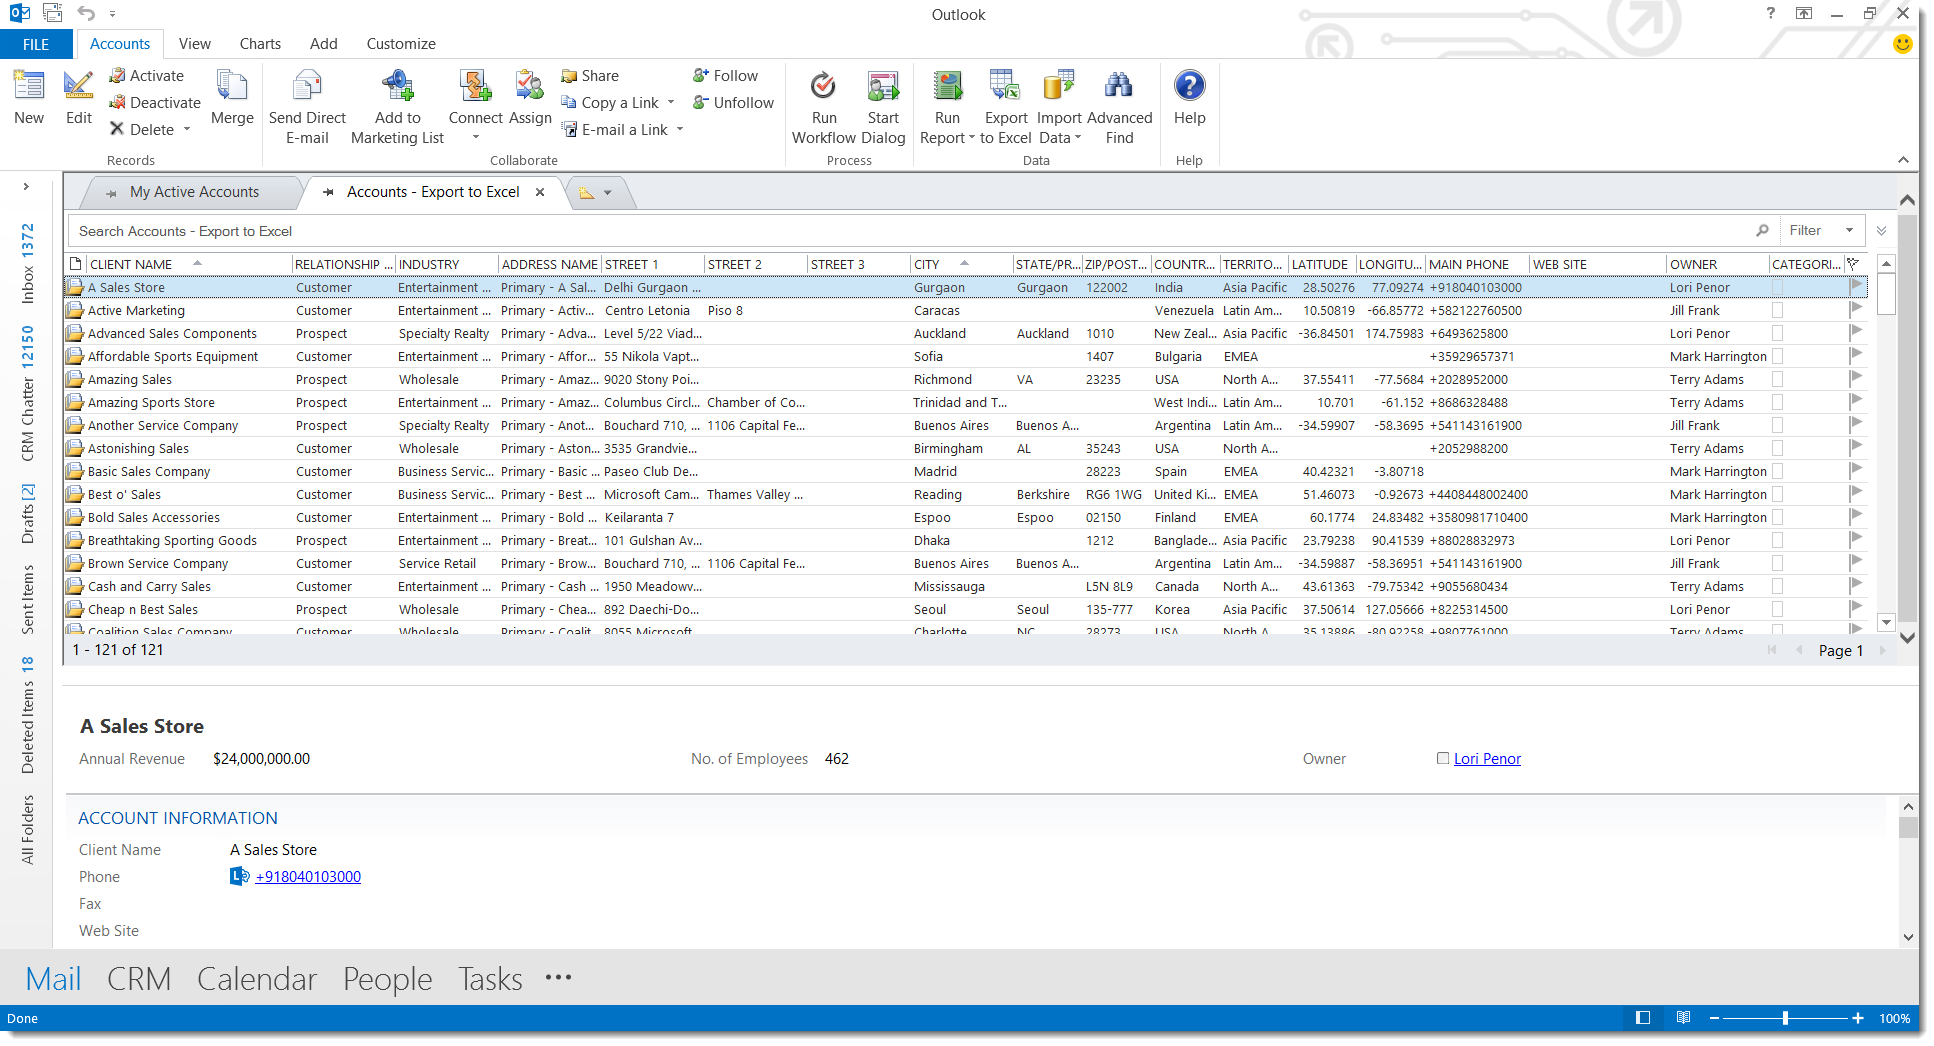The height and width of the screenshot is (1046, 1934).
Task: Click the Start Dialog icon
Action: [x=883, y=88]
